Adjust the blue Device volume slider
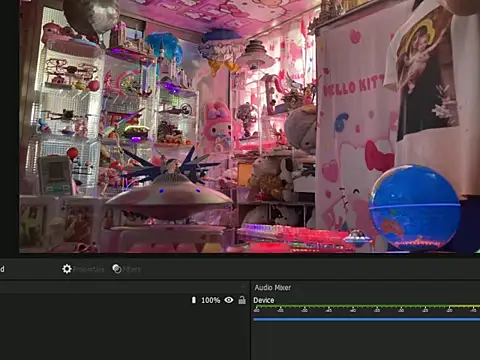 click(x=367, y=319)
